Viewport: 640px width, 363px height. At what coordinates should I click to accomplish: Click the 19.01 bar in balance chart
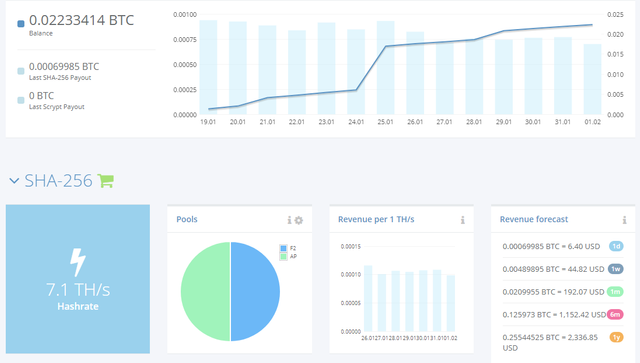(208, 67)
